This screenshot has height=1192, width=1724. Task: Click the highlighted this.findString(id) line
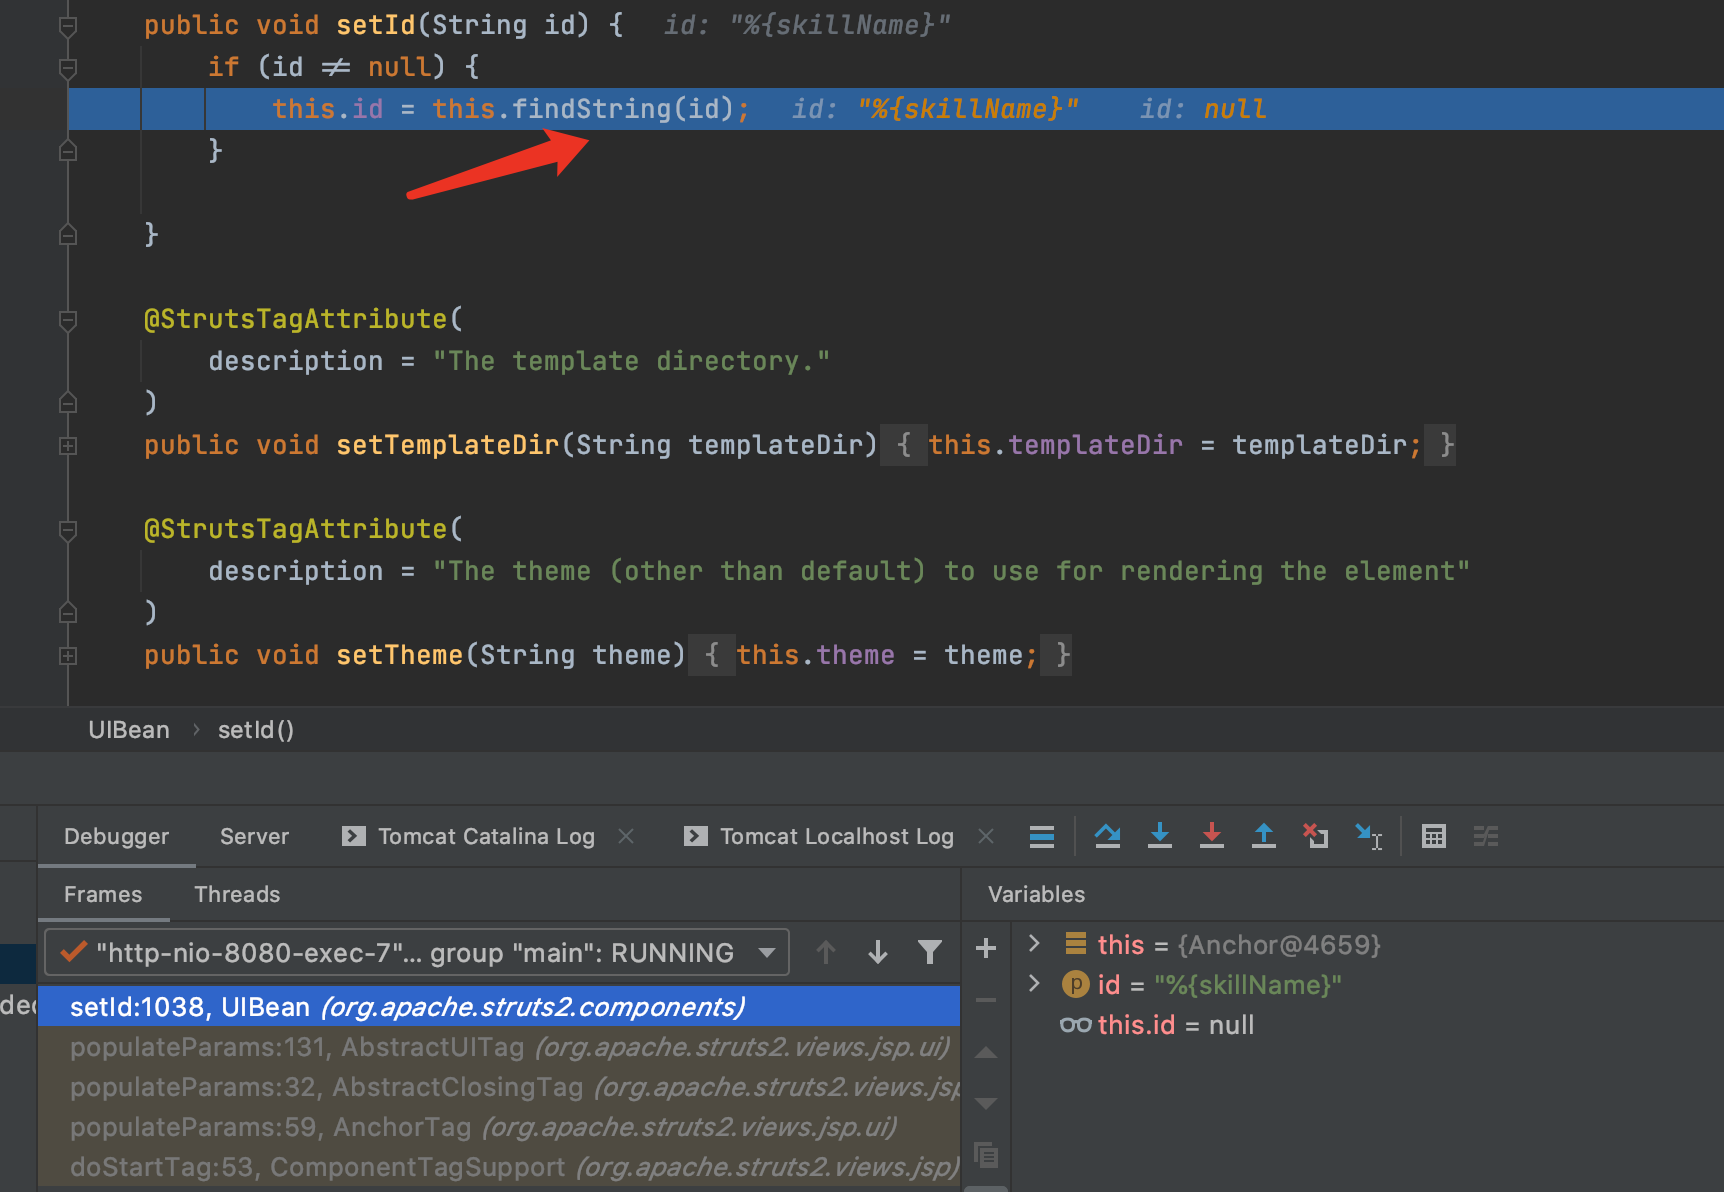point(896,108)
